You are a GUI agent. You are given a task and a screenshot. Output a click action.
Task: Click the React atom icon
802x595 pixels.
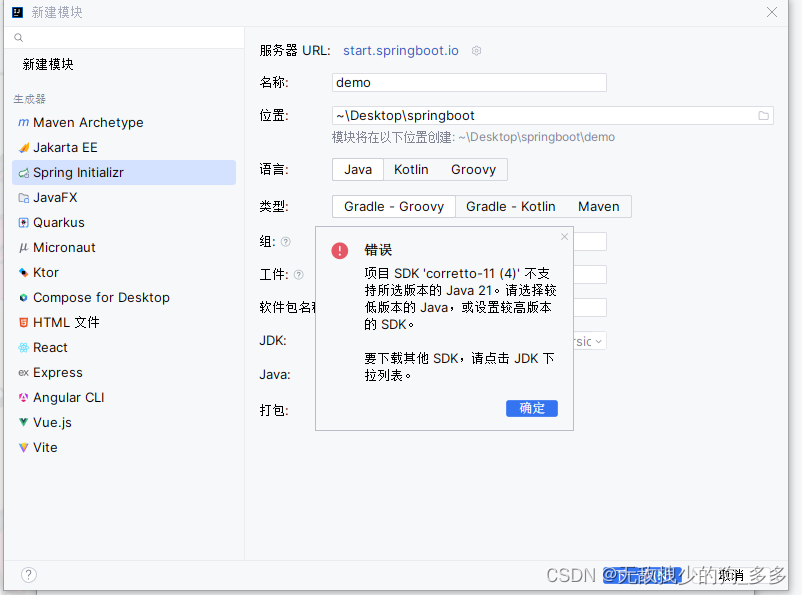(24, 348)
